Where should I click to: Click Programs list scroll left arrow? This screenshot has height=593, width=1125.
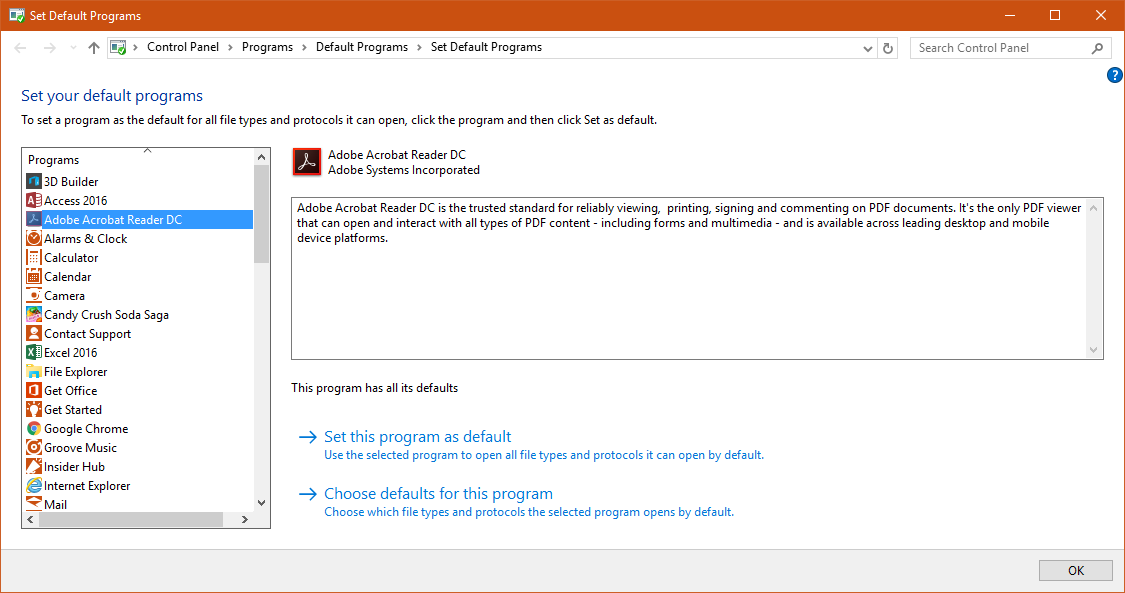click(x=30, y=519)
